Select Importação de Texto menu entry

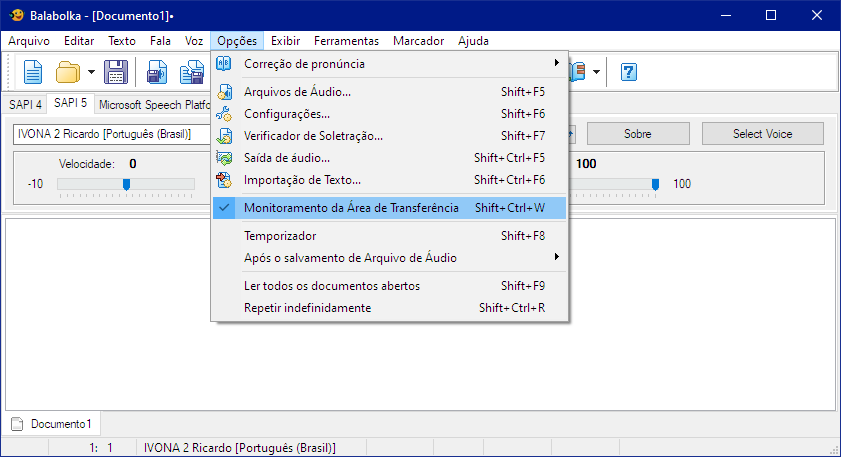tap(302, 180)
